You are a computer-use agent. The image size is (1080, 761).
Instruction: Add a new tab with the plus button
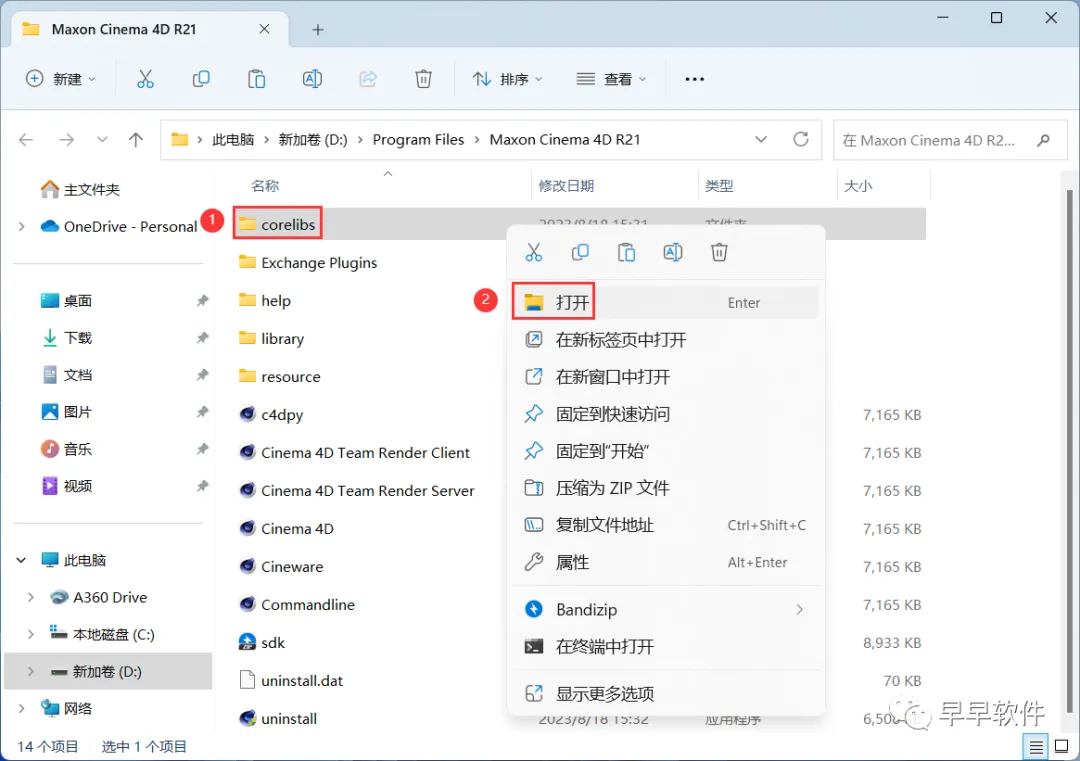318,30
